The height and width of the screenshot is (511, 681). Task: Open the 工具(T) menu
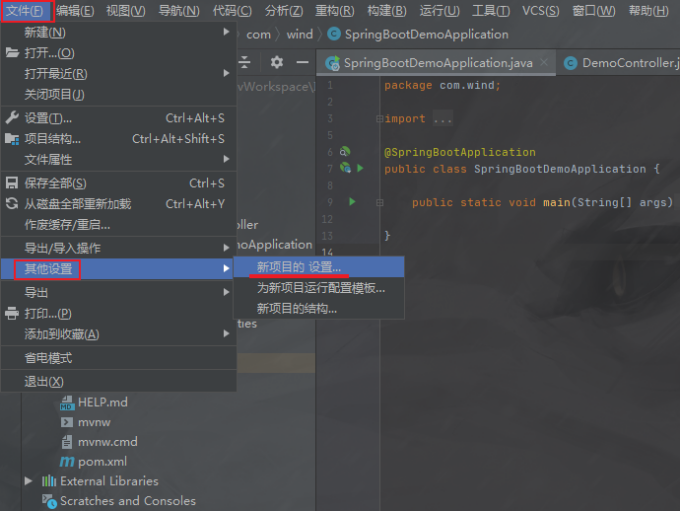[x=491, y=10]
